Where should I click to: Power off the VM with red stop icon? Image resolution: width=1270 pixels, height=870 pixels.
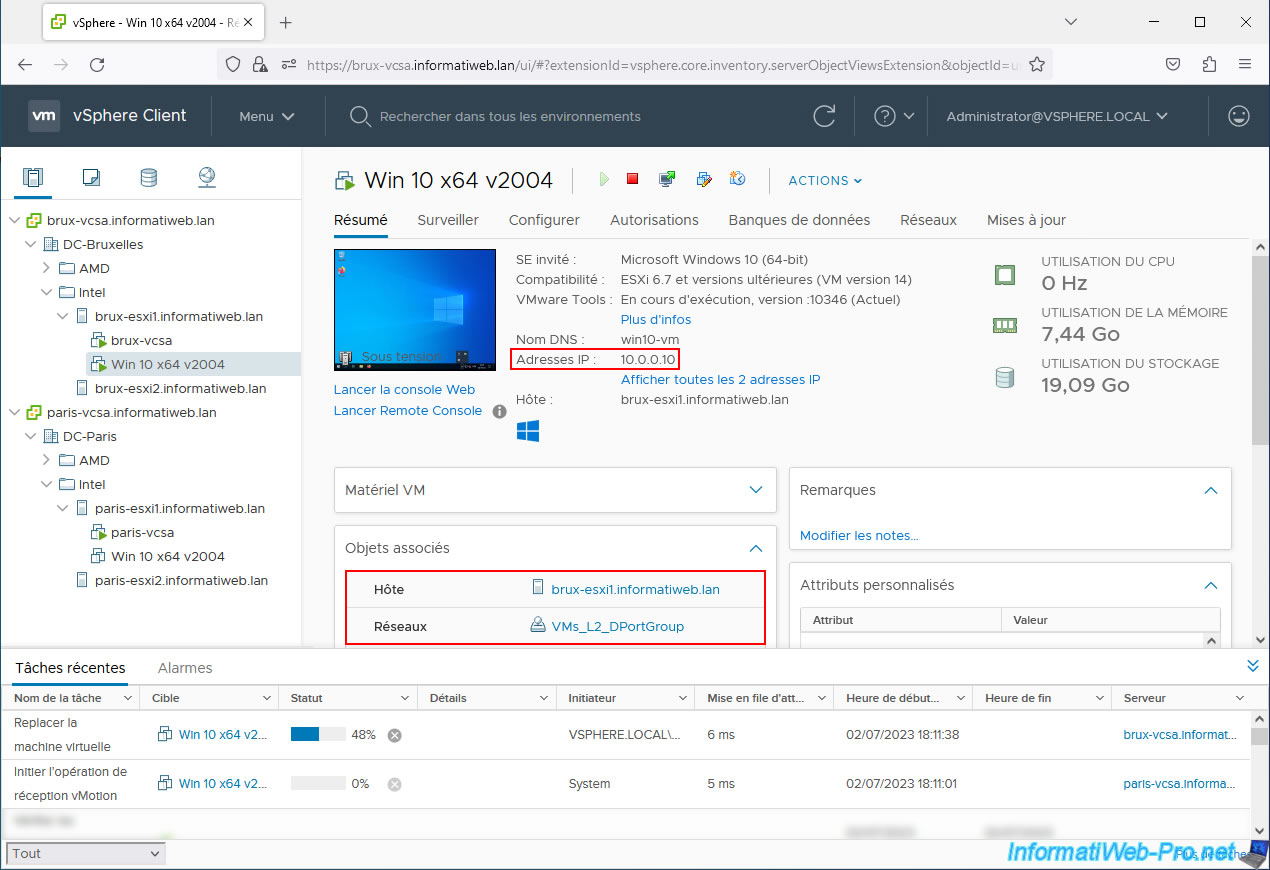click(x=632, y=179)
